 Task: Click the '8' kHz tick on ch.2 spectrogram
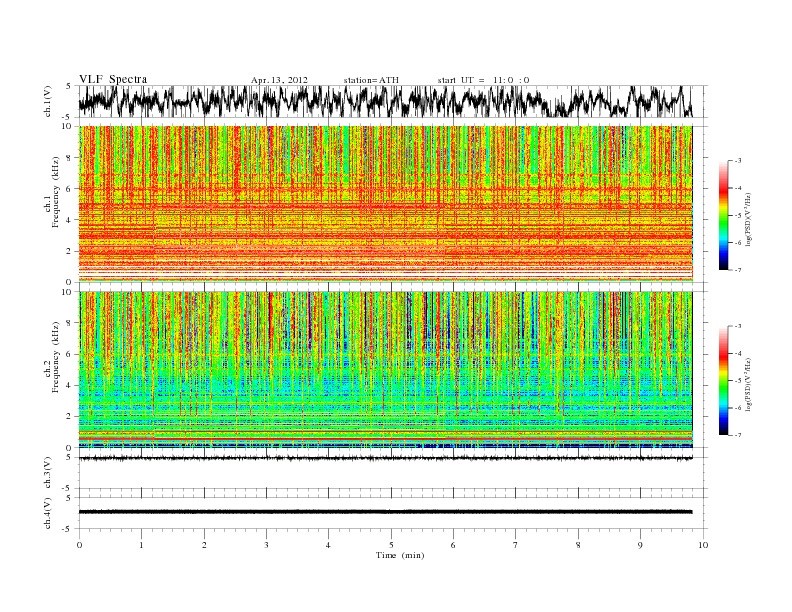[x=70, y=323]
